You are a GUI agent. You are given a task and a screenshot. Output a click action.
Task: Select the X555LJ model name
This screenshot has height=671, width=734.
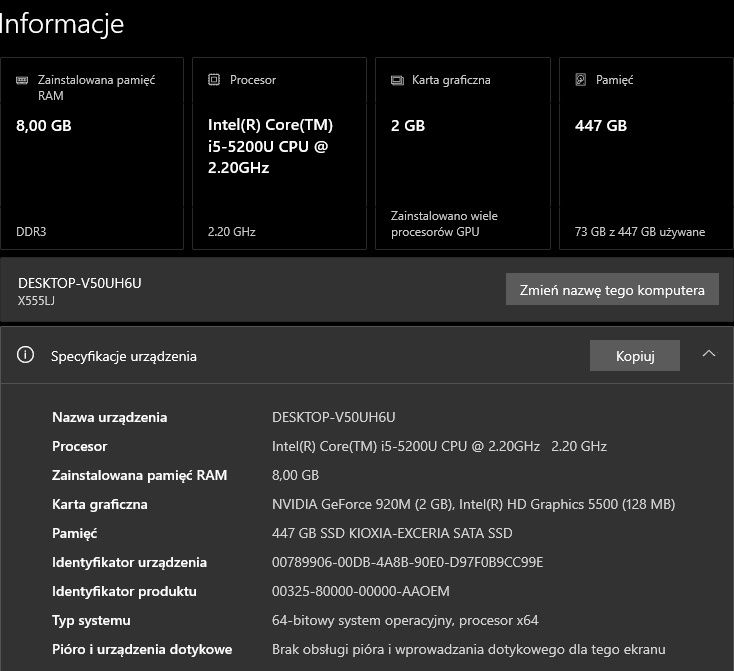click(36, 301)
